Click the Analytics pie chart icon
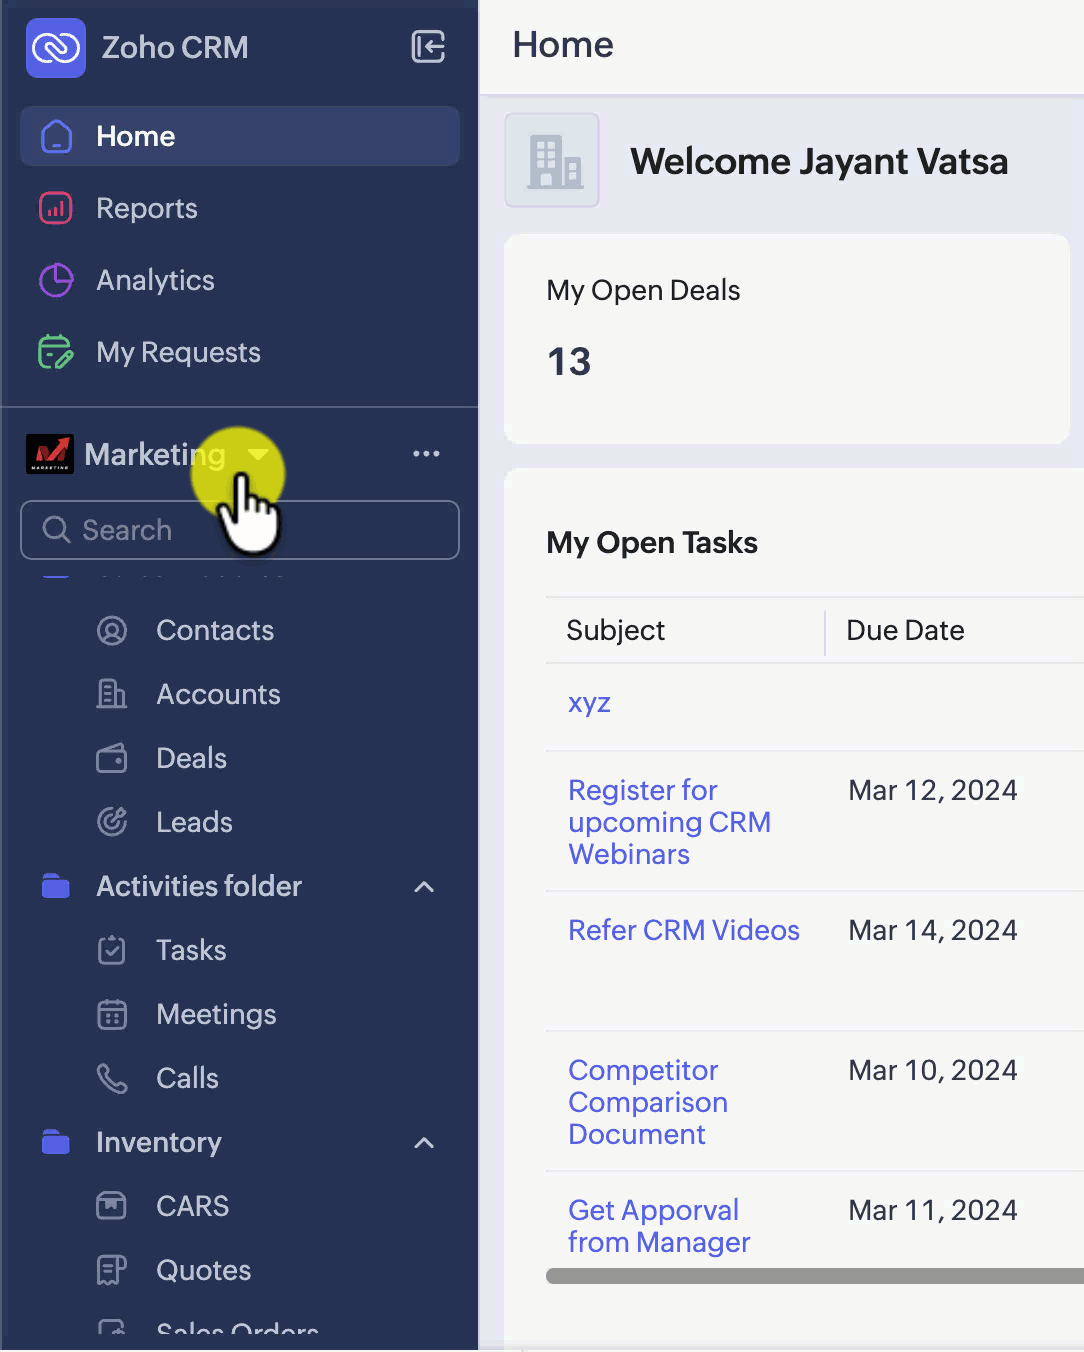The width and height of the screenshot is (1084, 1352). point(56,280)
